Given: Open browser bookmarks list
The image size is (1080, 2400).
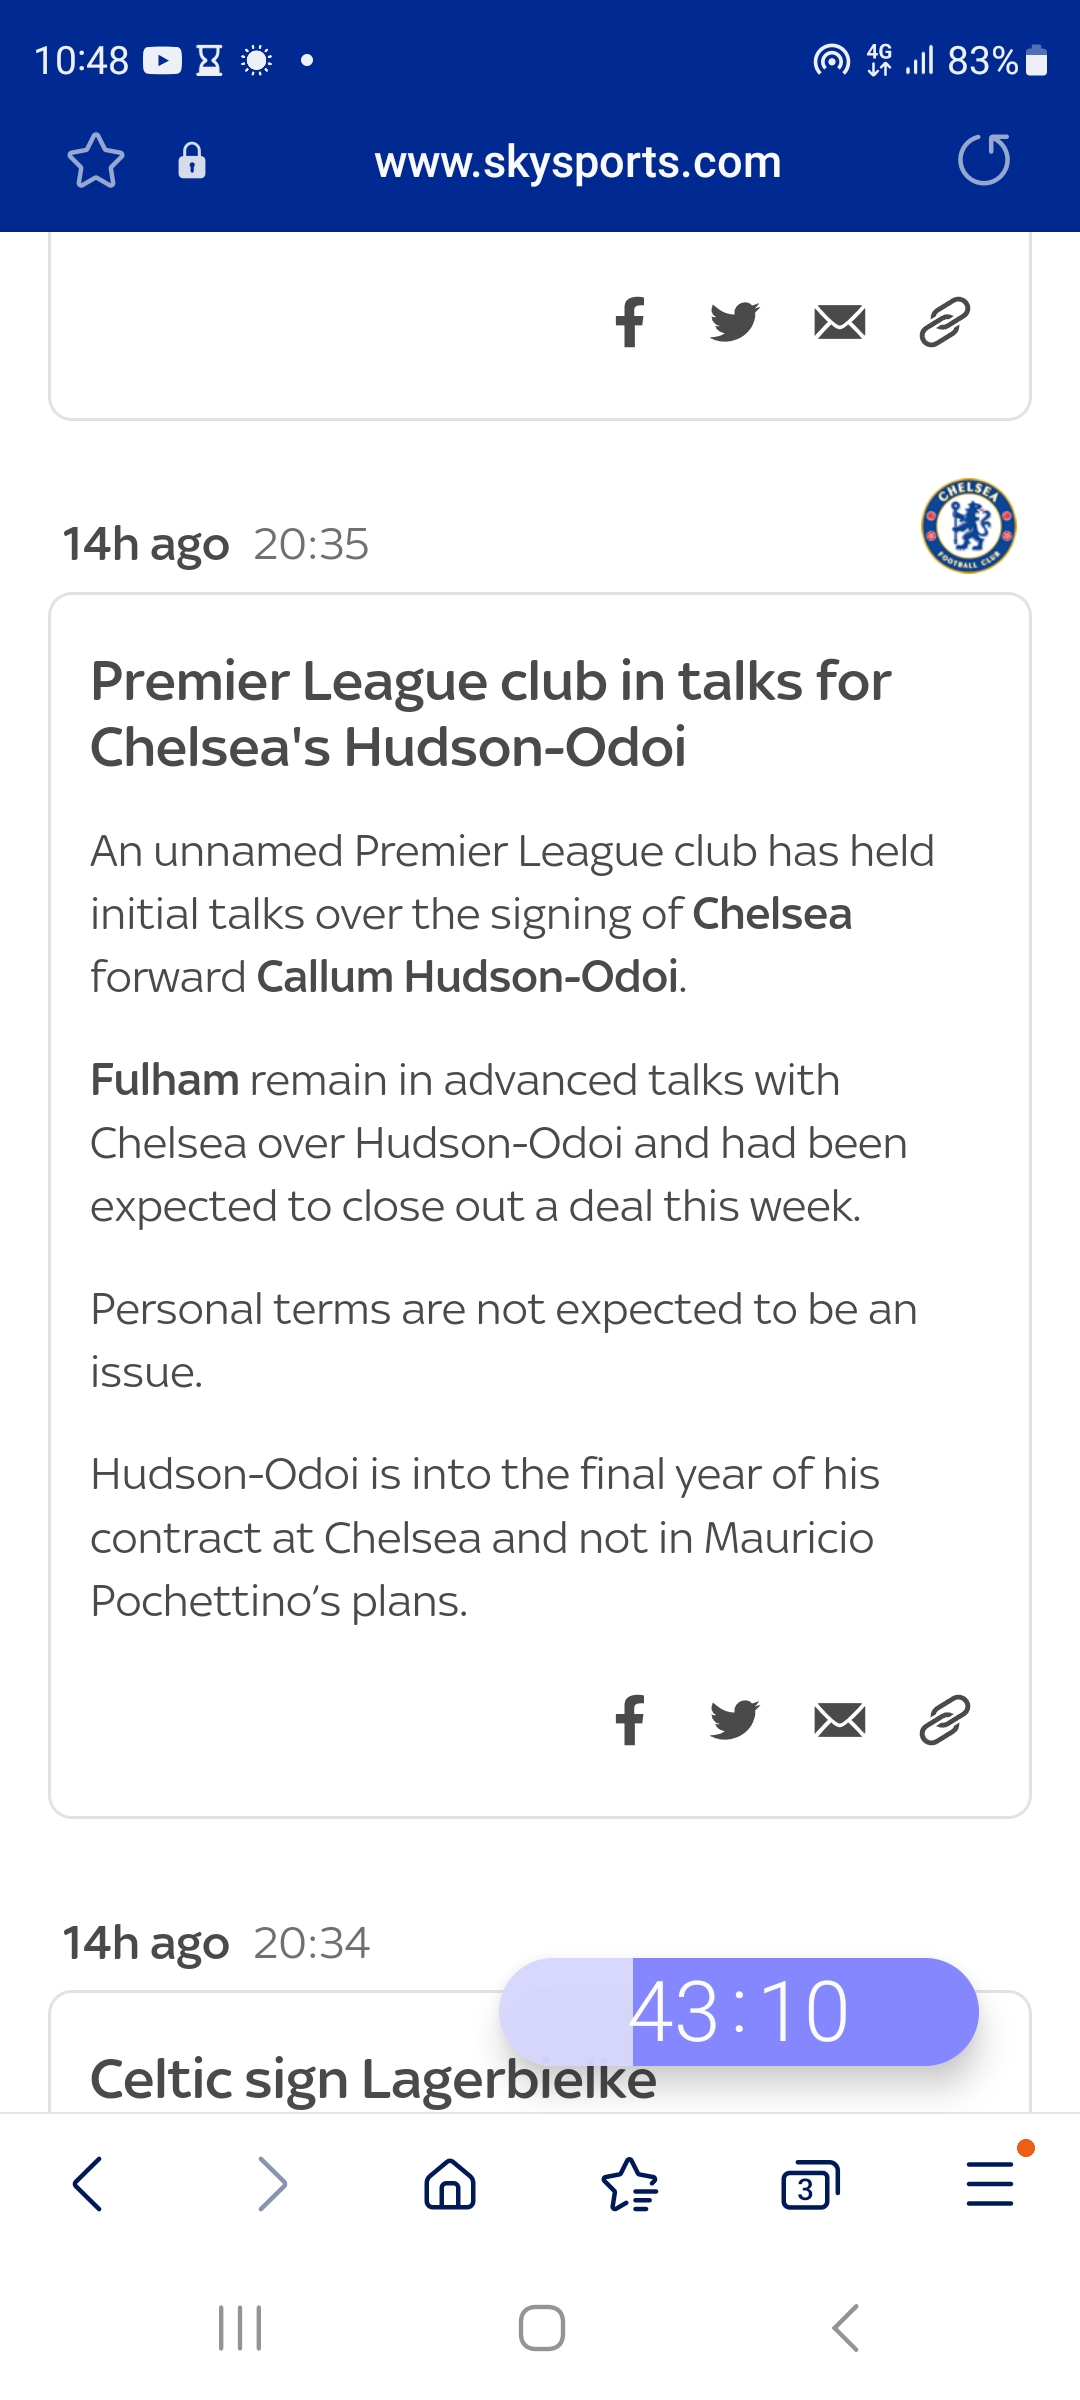Looking at the screenshot, I should [630, 2184].
